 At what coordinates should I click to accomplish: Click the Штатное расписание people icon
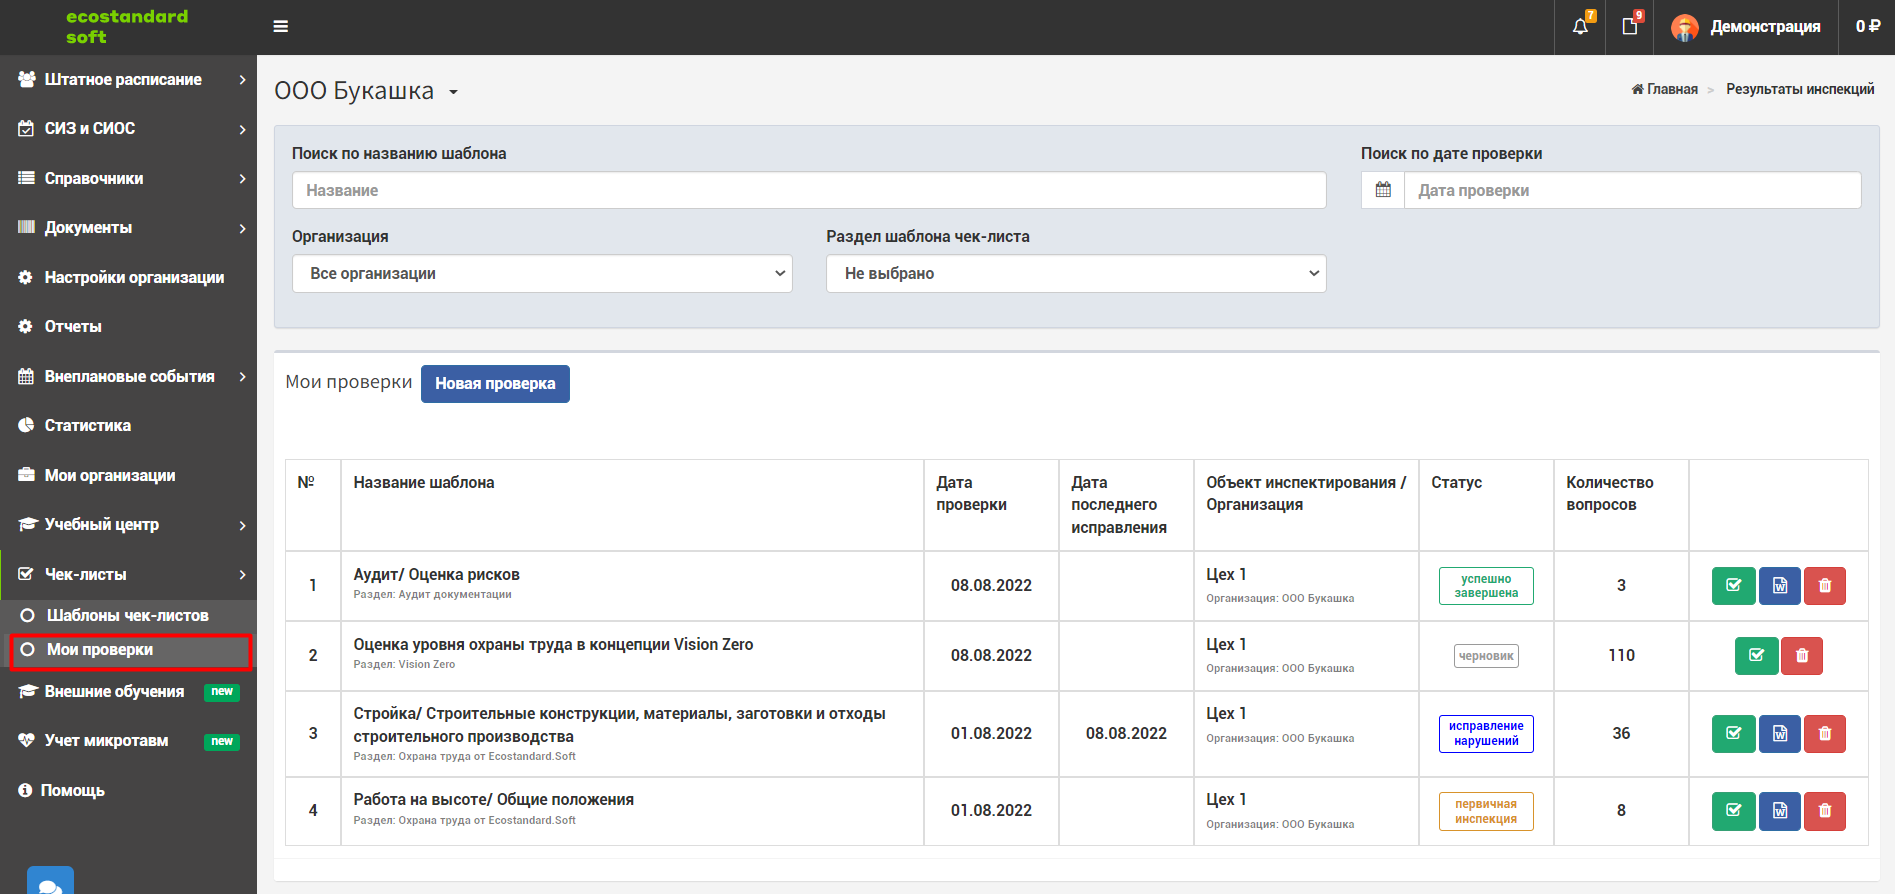[x=27, y=79]
